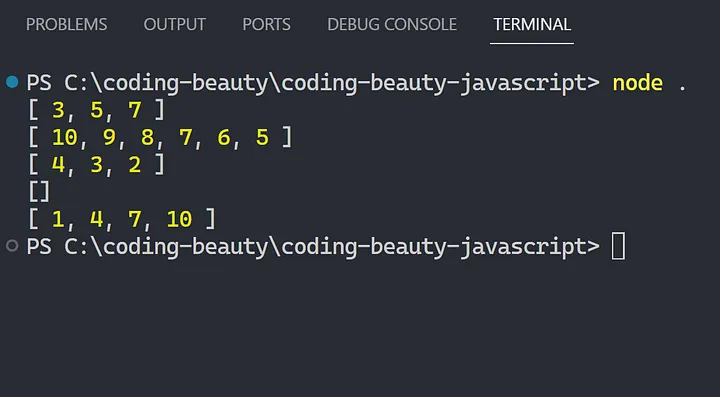
Task: Click the output '[ 10, 9, 8, 7, 6, 5 ]'
Action: click(160, 137)
